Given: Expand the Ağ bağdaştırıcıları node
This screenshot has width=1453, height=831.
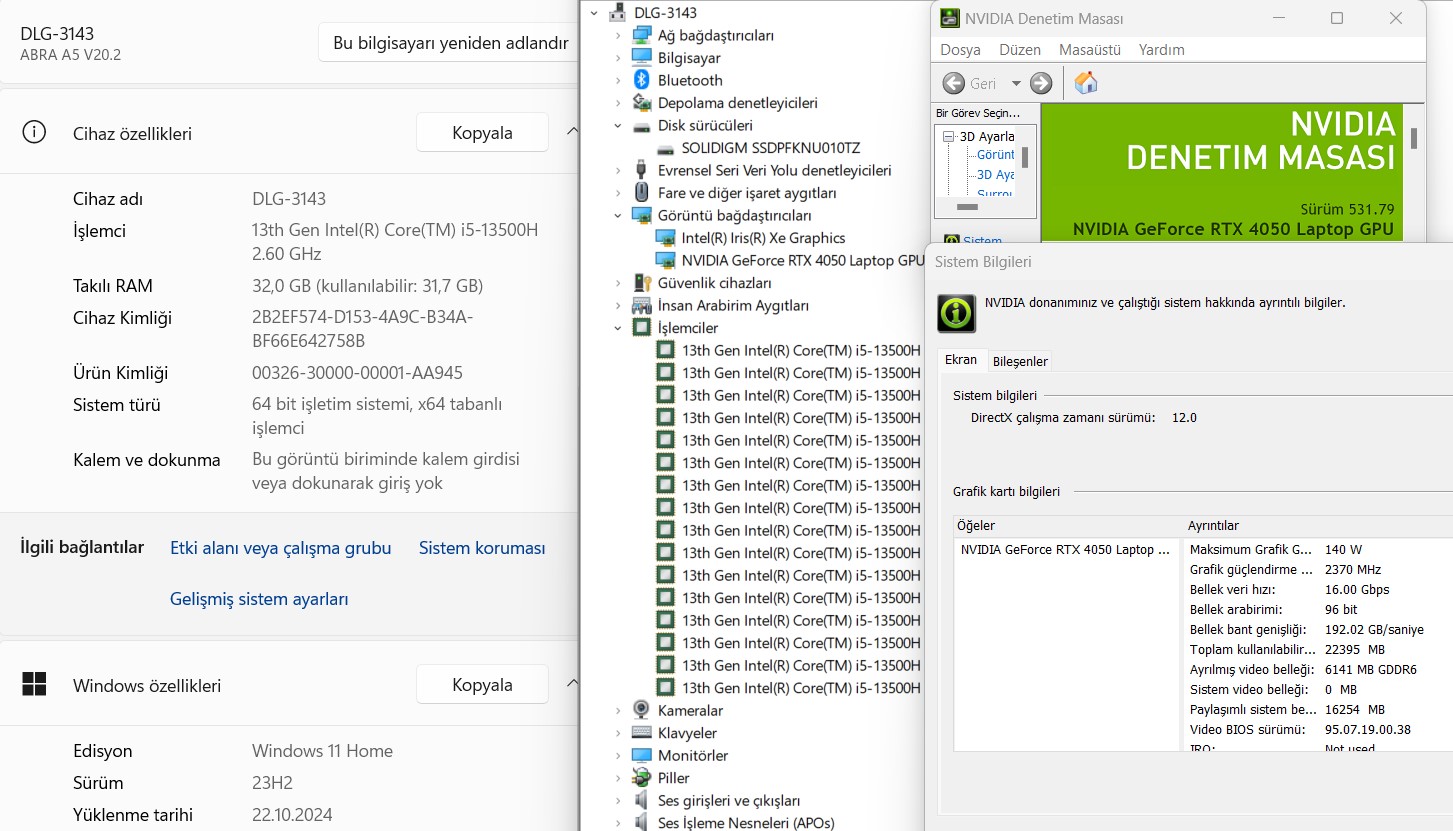Looking at the screenshot, I should 618,36.
